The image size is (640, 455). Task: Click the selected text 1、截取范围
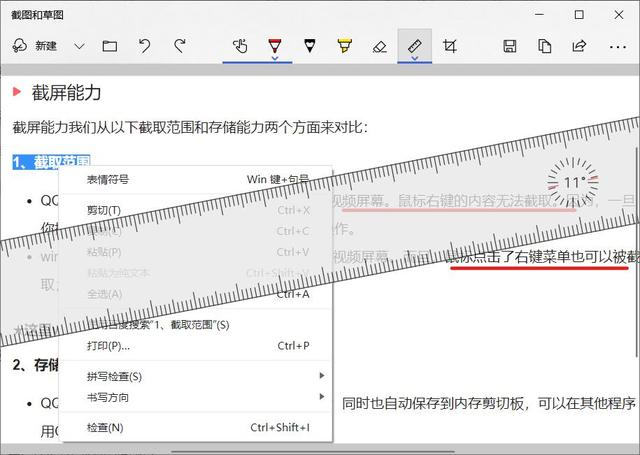click(51, 162)
